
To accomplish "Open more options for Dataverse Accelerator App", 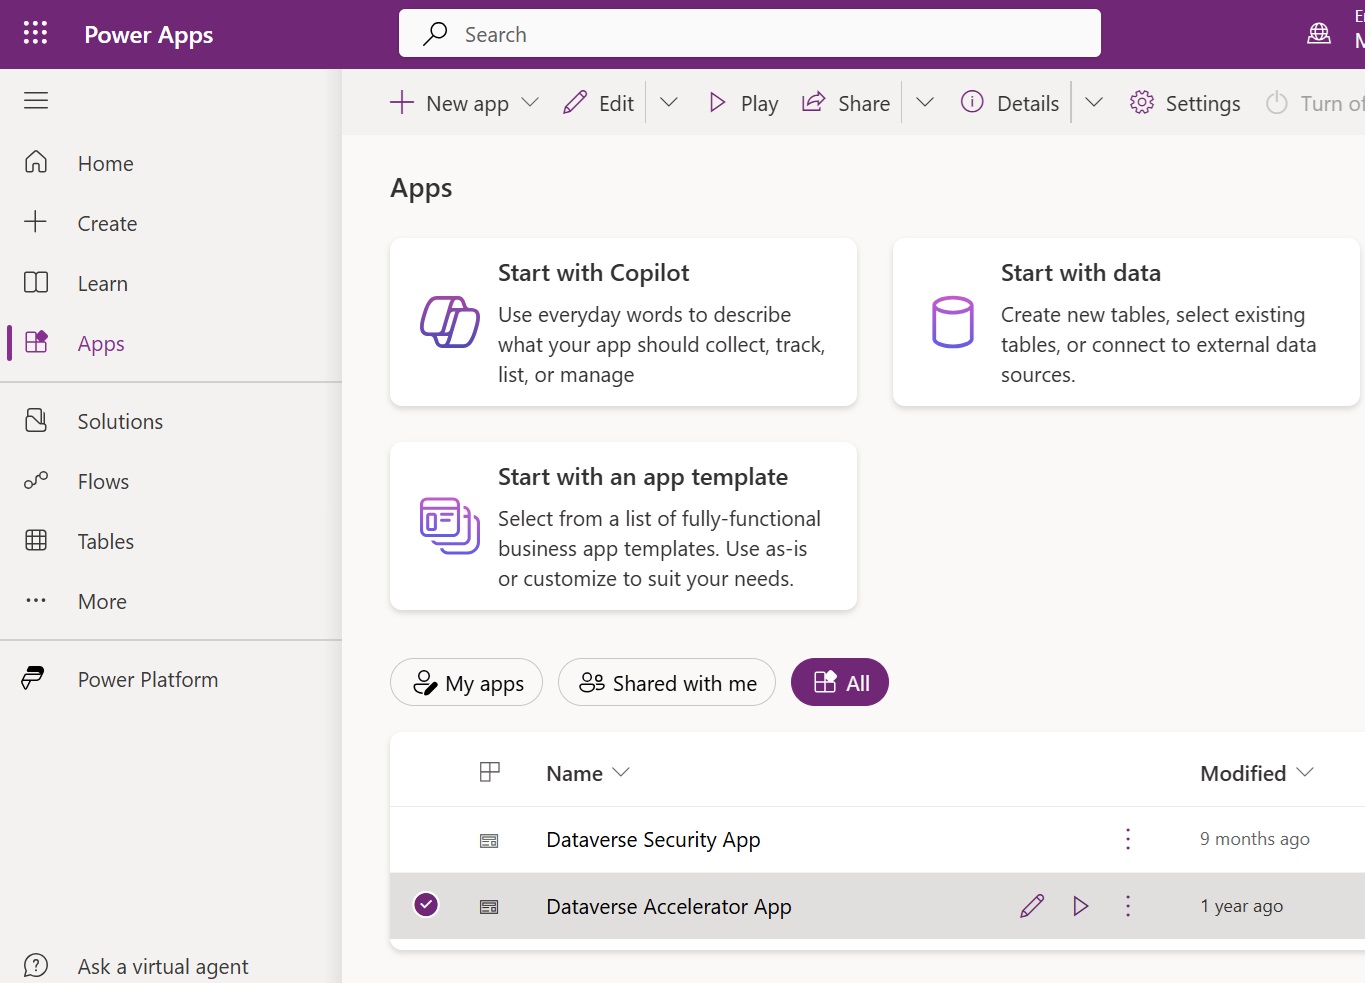I will 1128,906.
